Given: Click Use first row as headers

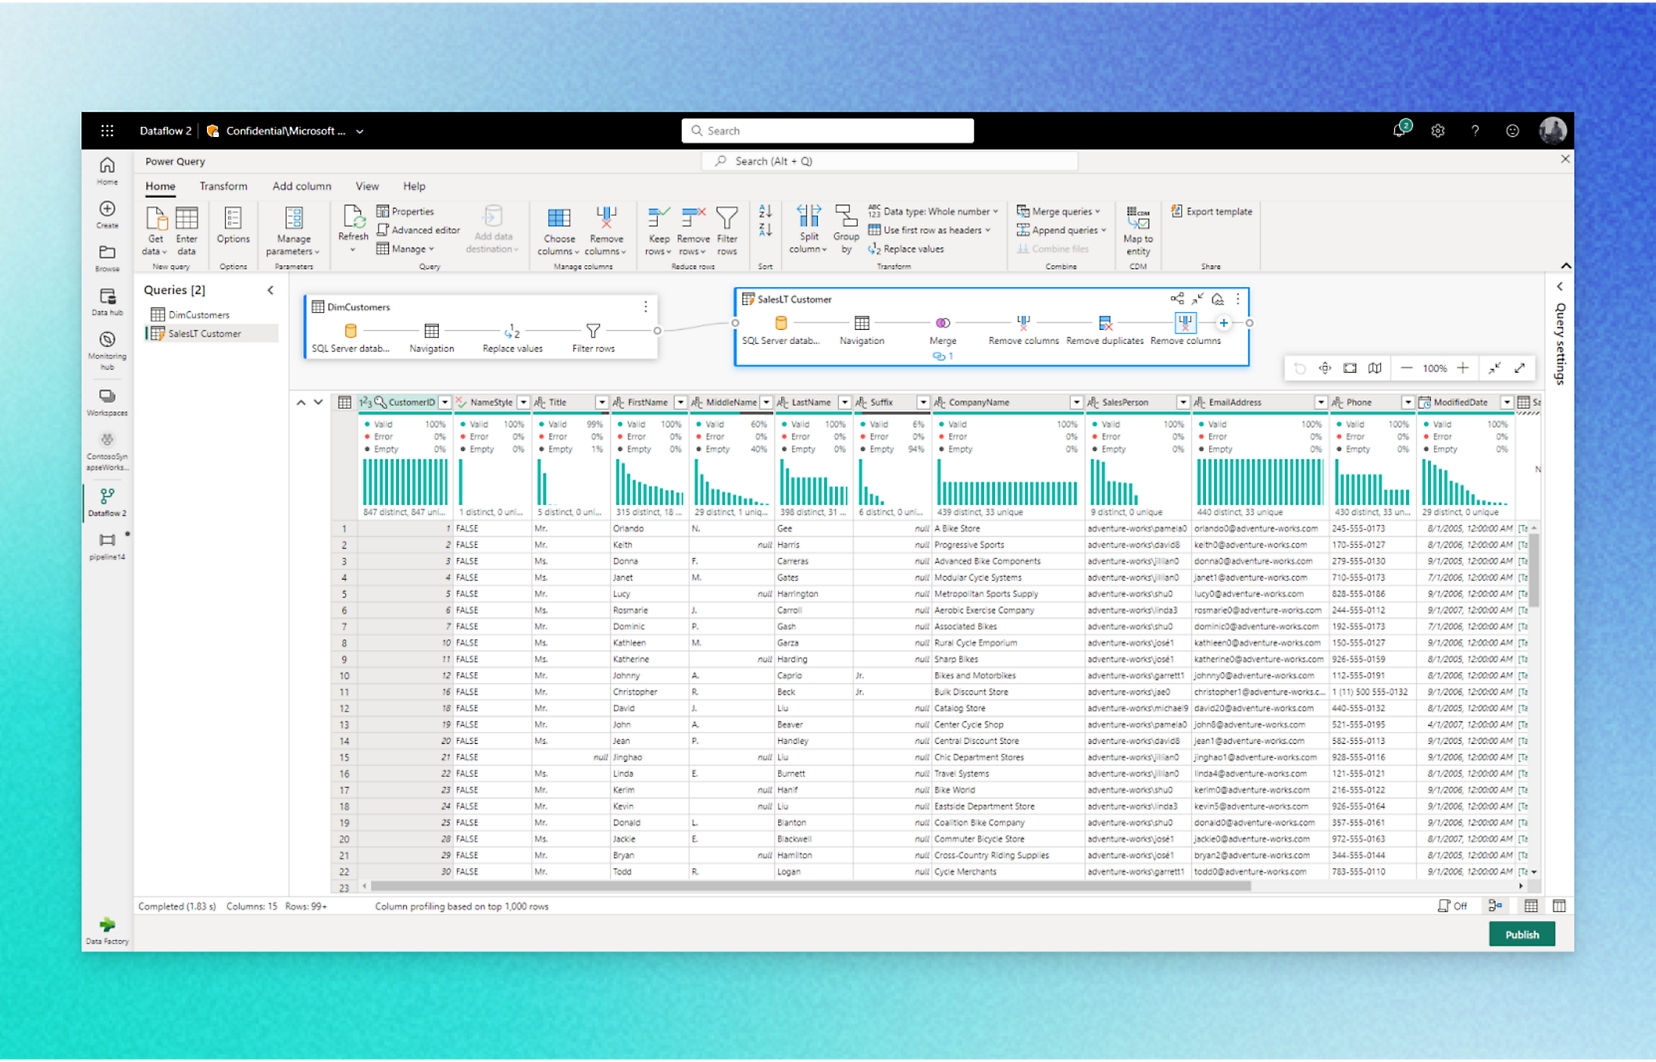Looking at the screenshot, I should [x=930, y=230].
